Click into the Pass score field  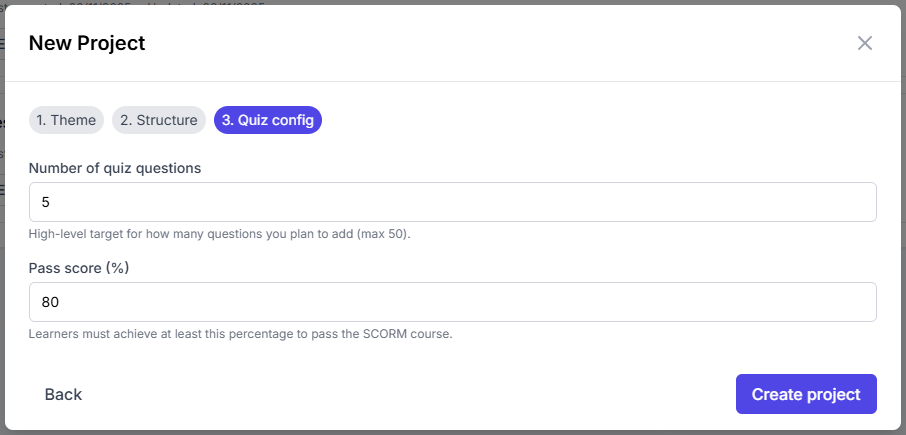452,302
